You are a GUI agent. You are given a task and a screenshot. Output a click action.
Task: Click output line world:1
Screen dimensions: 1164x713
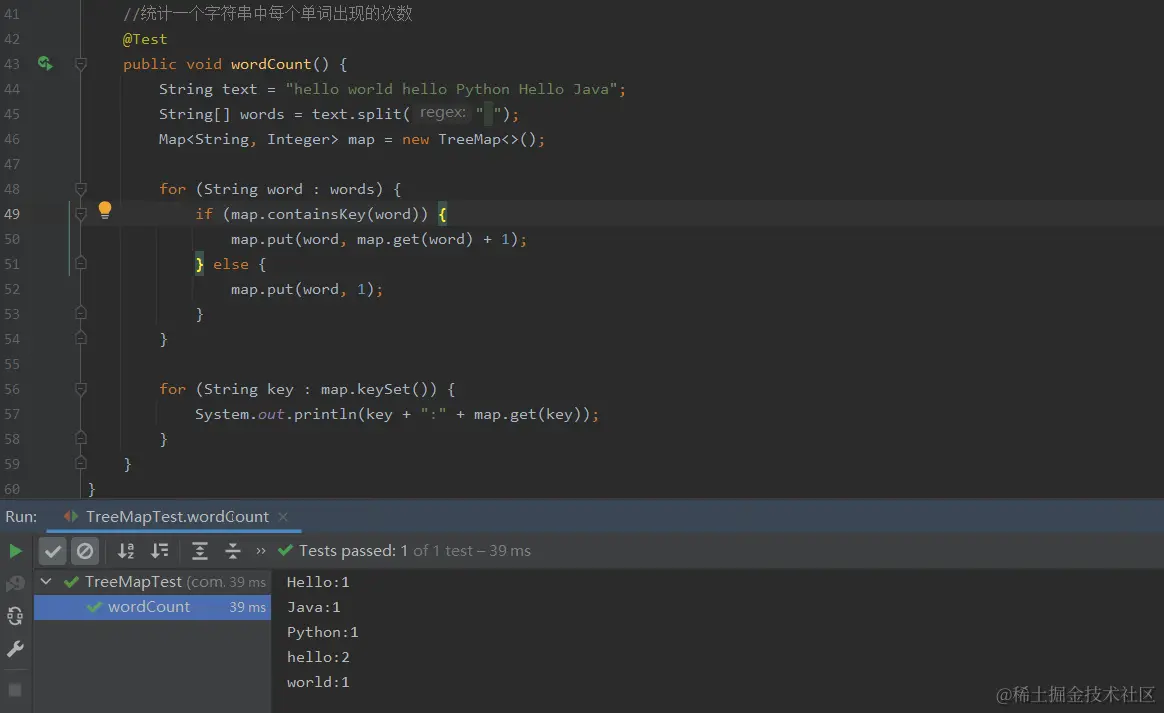318,682
